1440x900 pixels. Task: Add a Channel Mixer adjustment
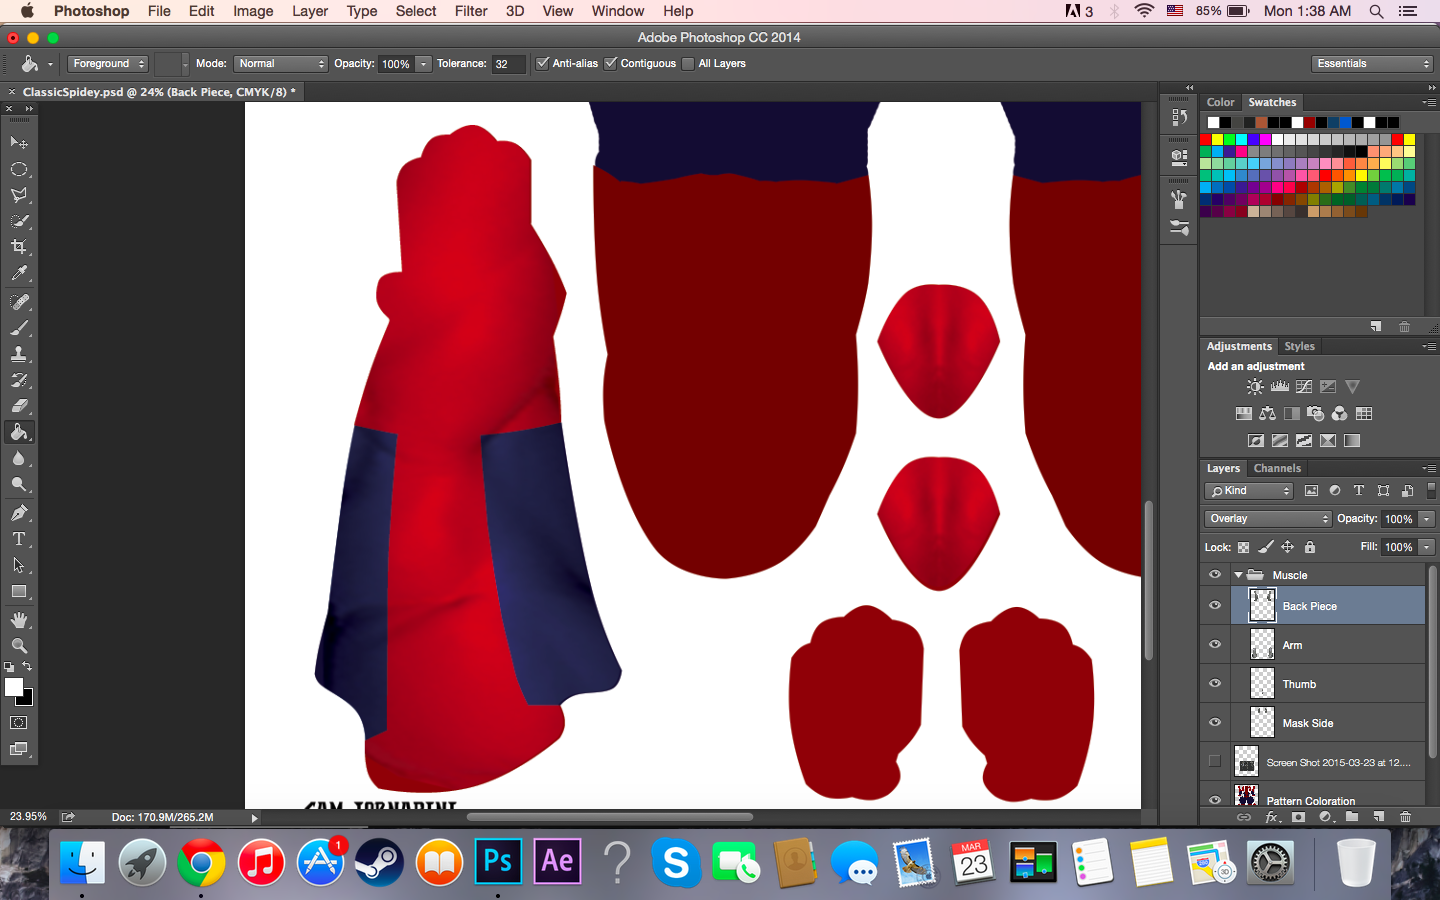(x=1339, y=414)
